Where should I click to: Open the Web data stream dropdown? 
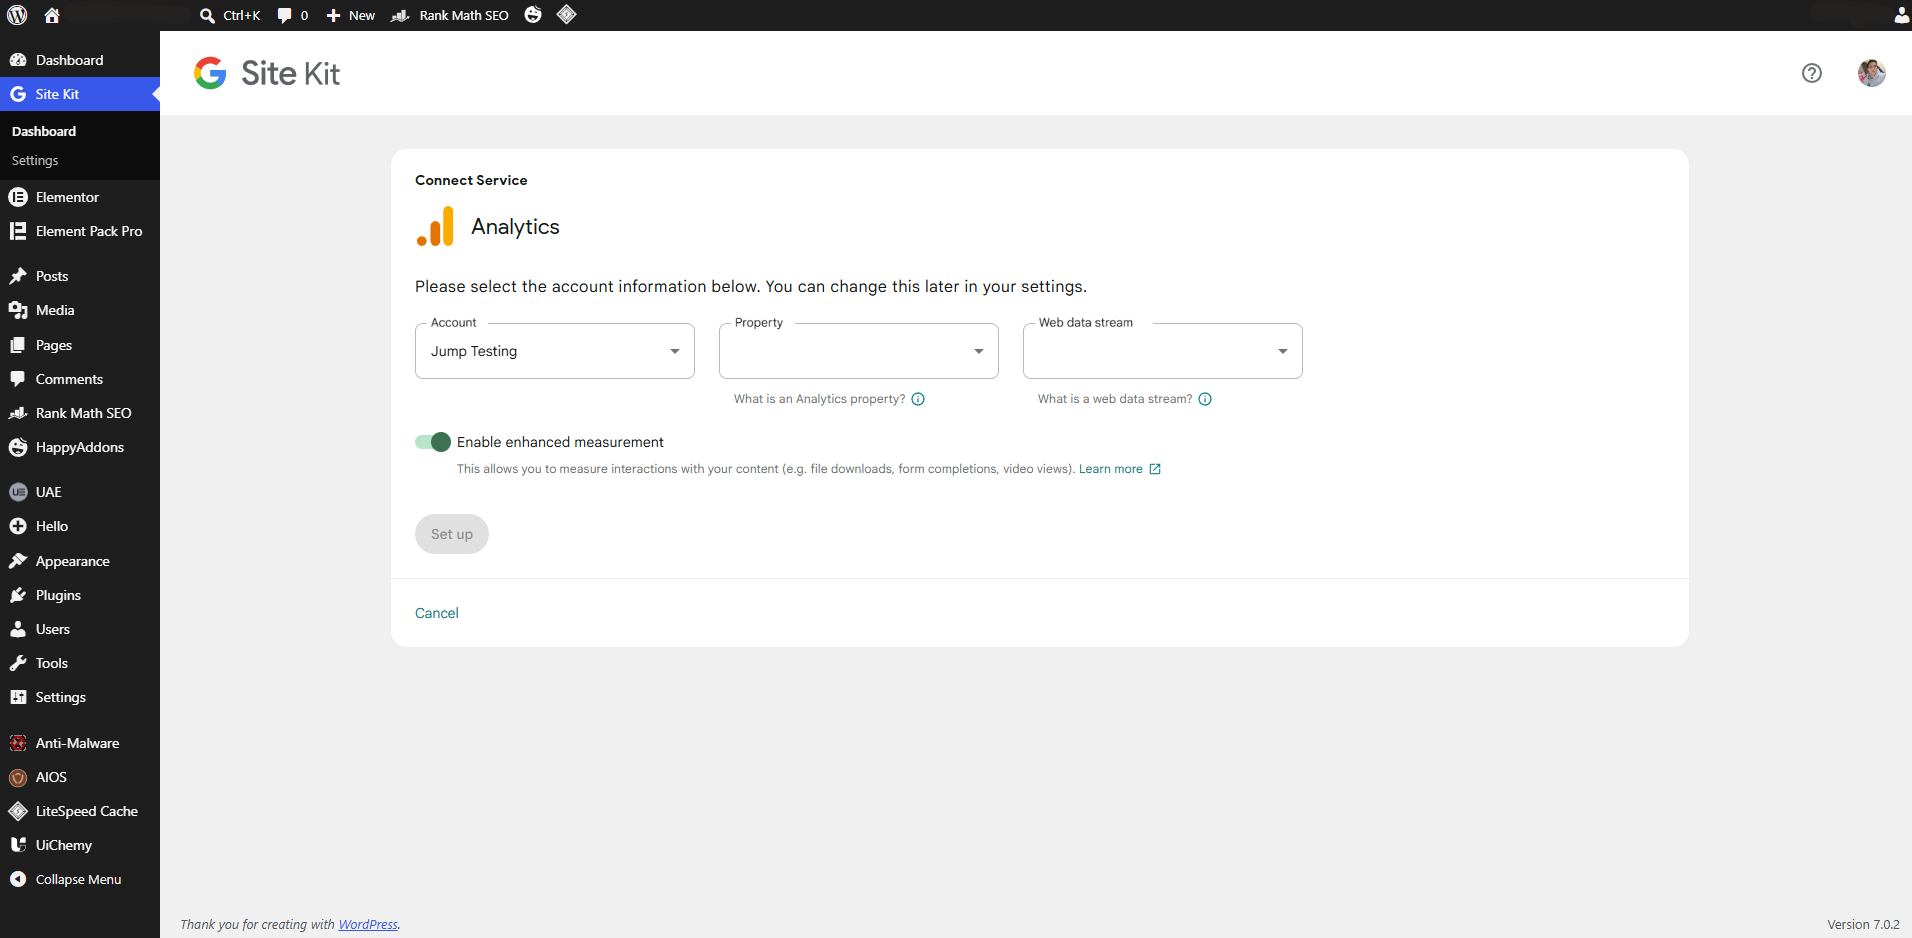pyautogui.click(x=1163, y=351)
